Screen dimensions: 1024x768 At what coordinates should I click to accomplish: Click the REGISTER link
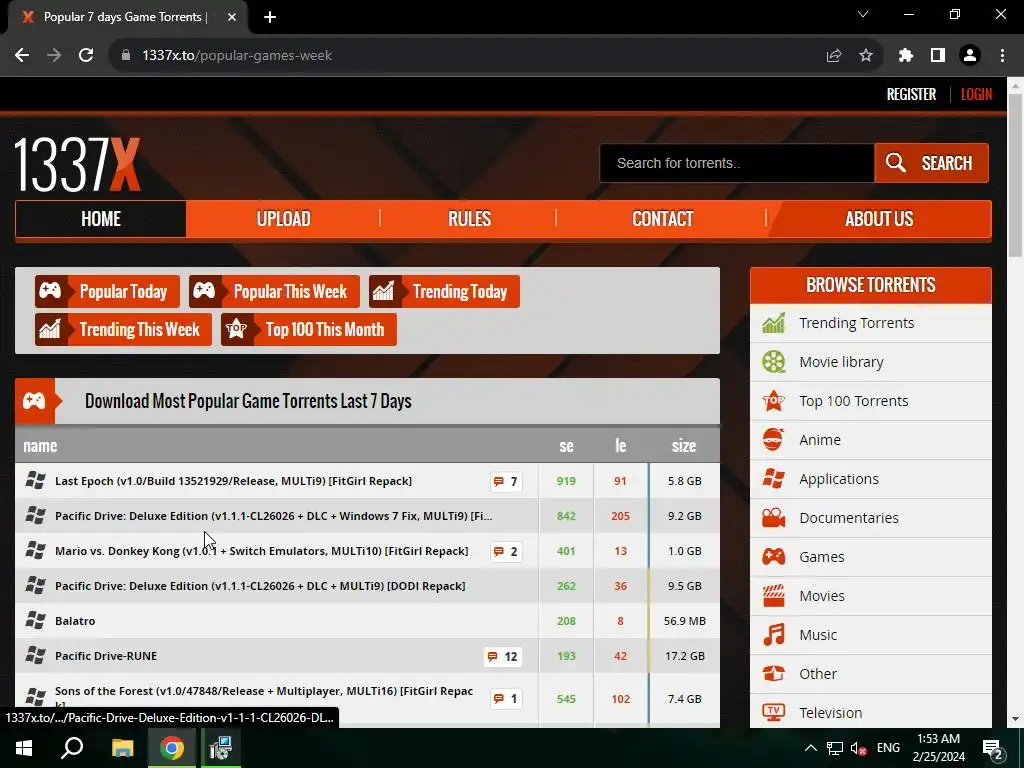click(911, 94)
